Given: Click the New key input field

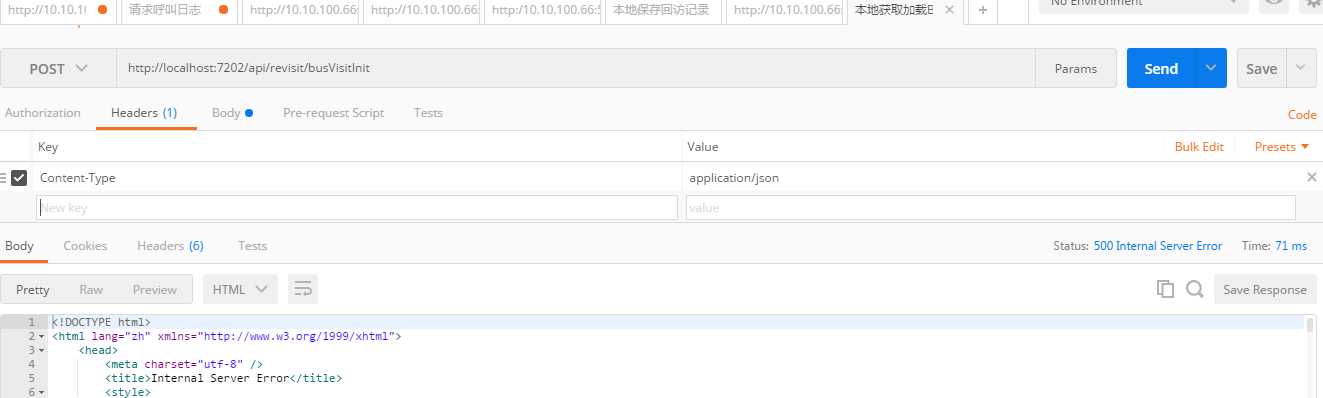Looking at the screenshot, I should [x=357, y=207].
